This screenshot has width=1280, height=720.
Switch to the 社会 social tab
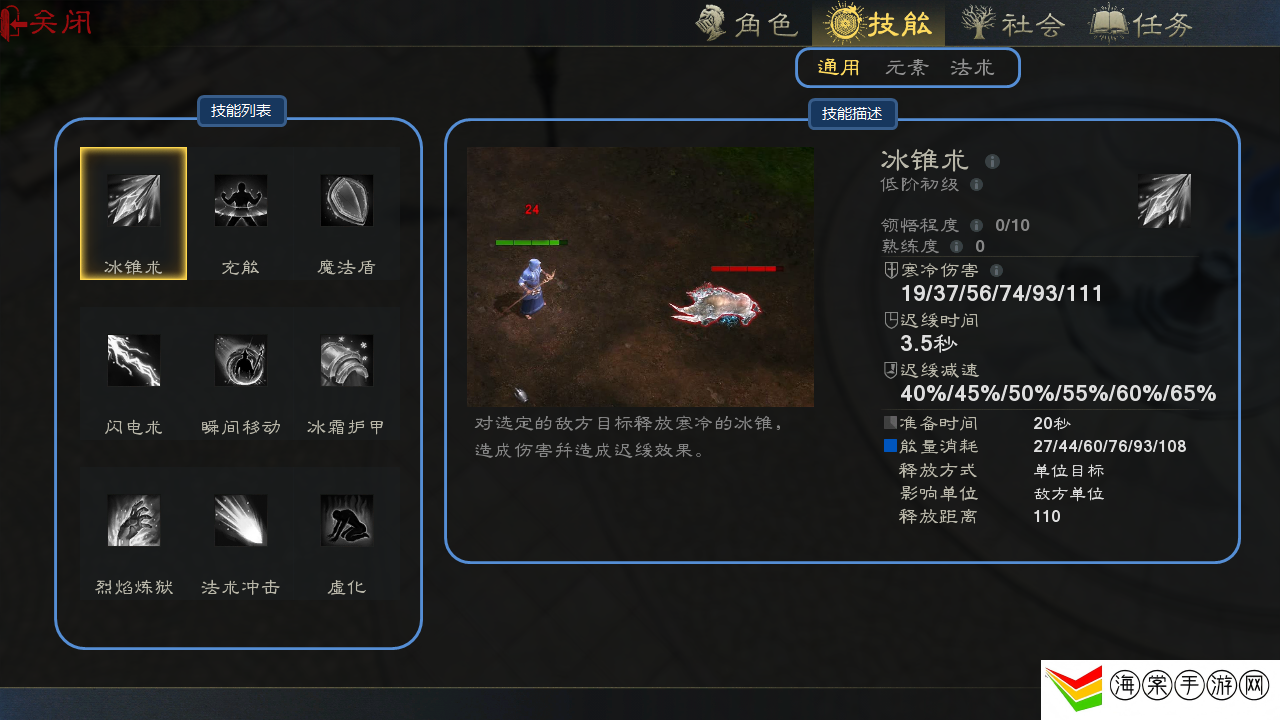(1012, 23)
